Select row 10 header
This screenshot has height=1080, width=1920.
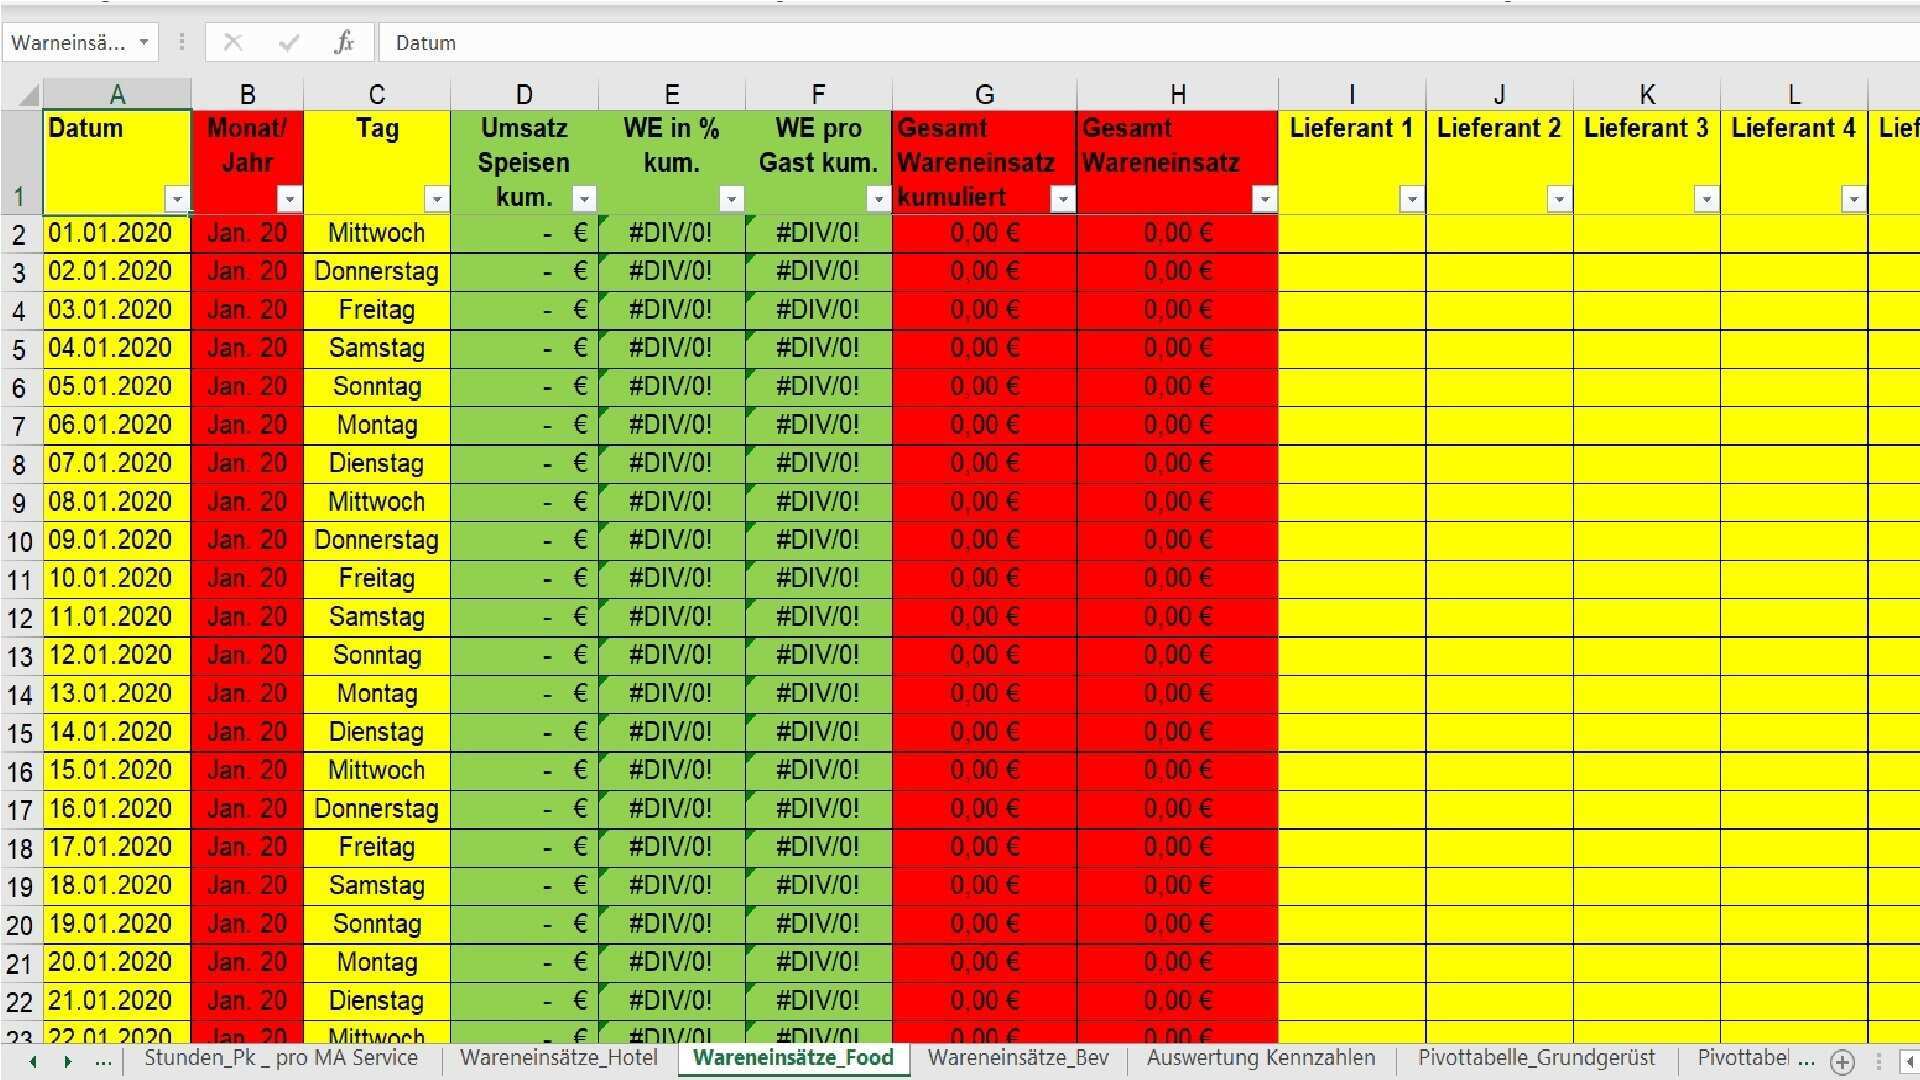click(x=20, y=541)
